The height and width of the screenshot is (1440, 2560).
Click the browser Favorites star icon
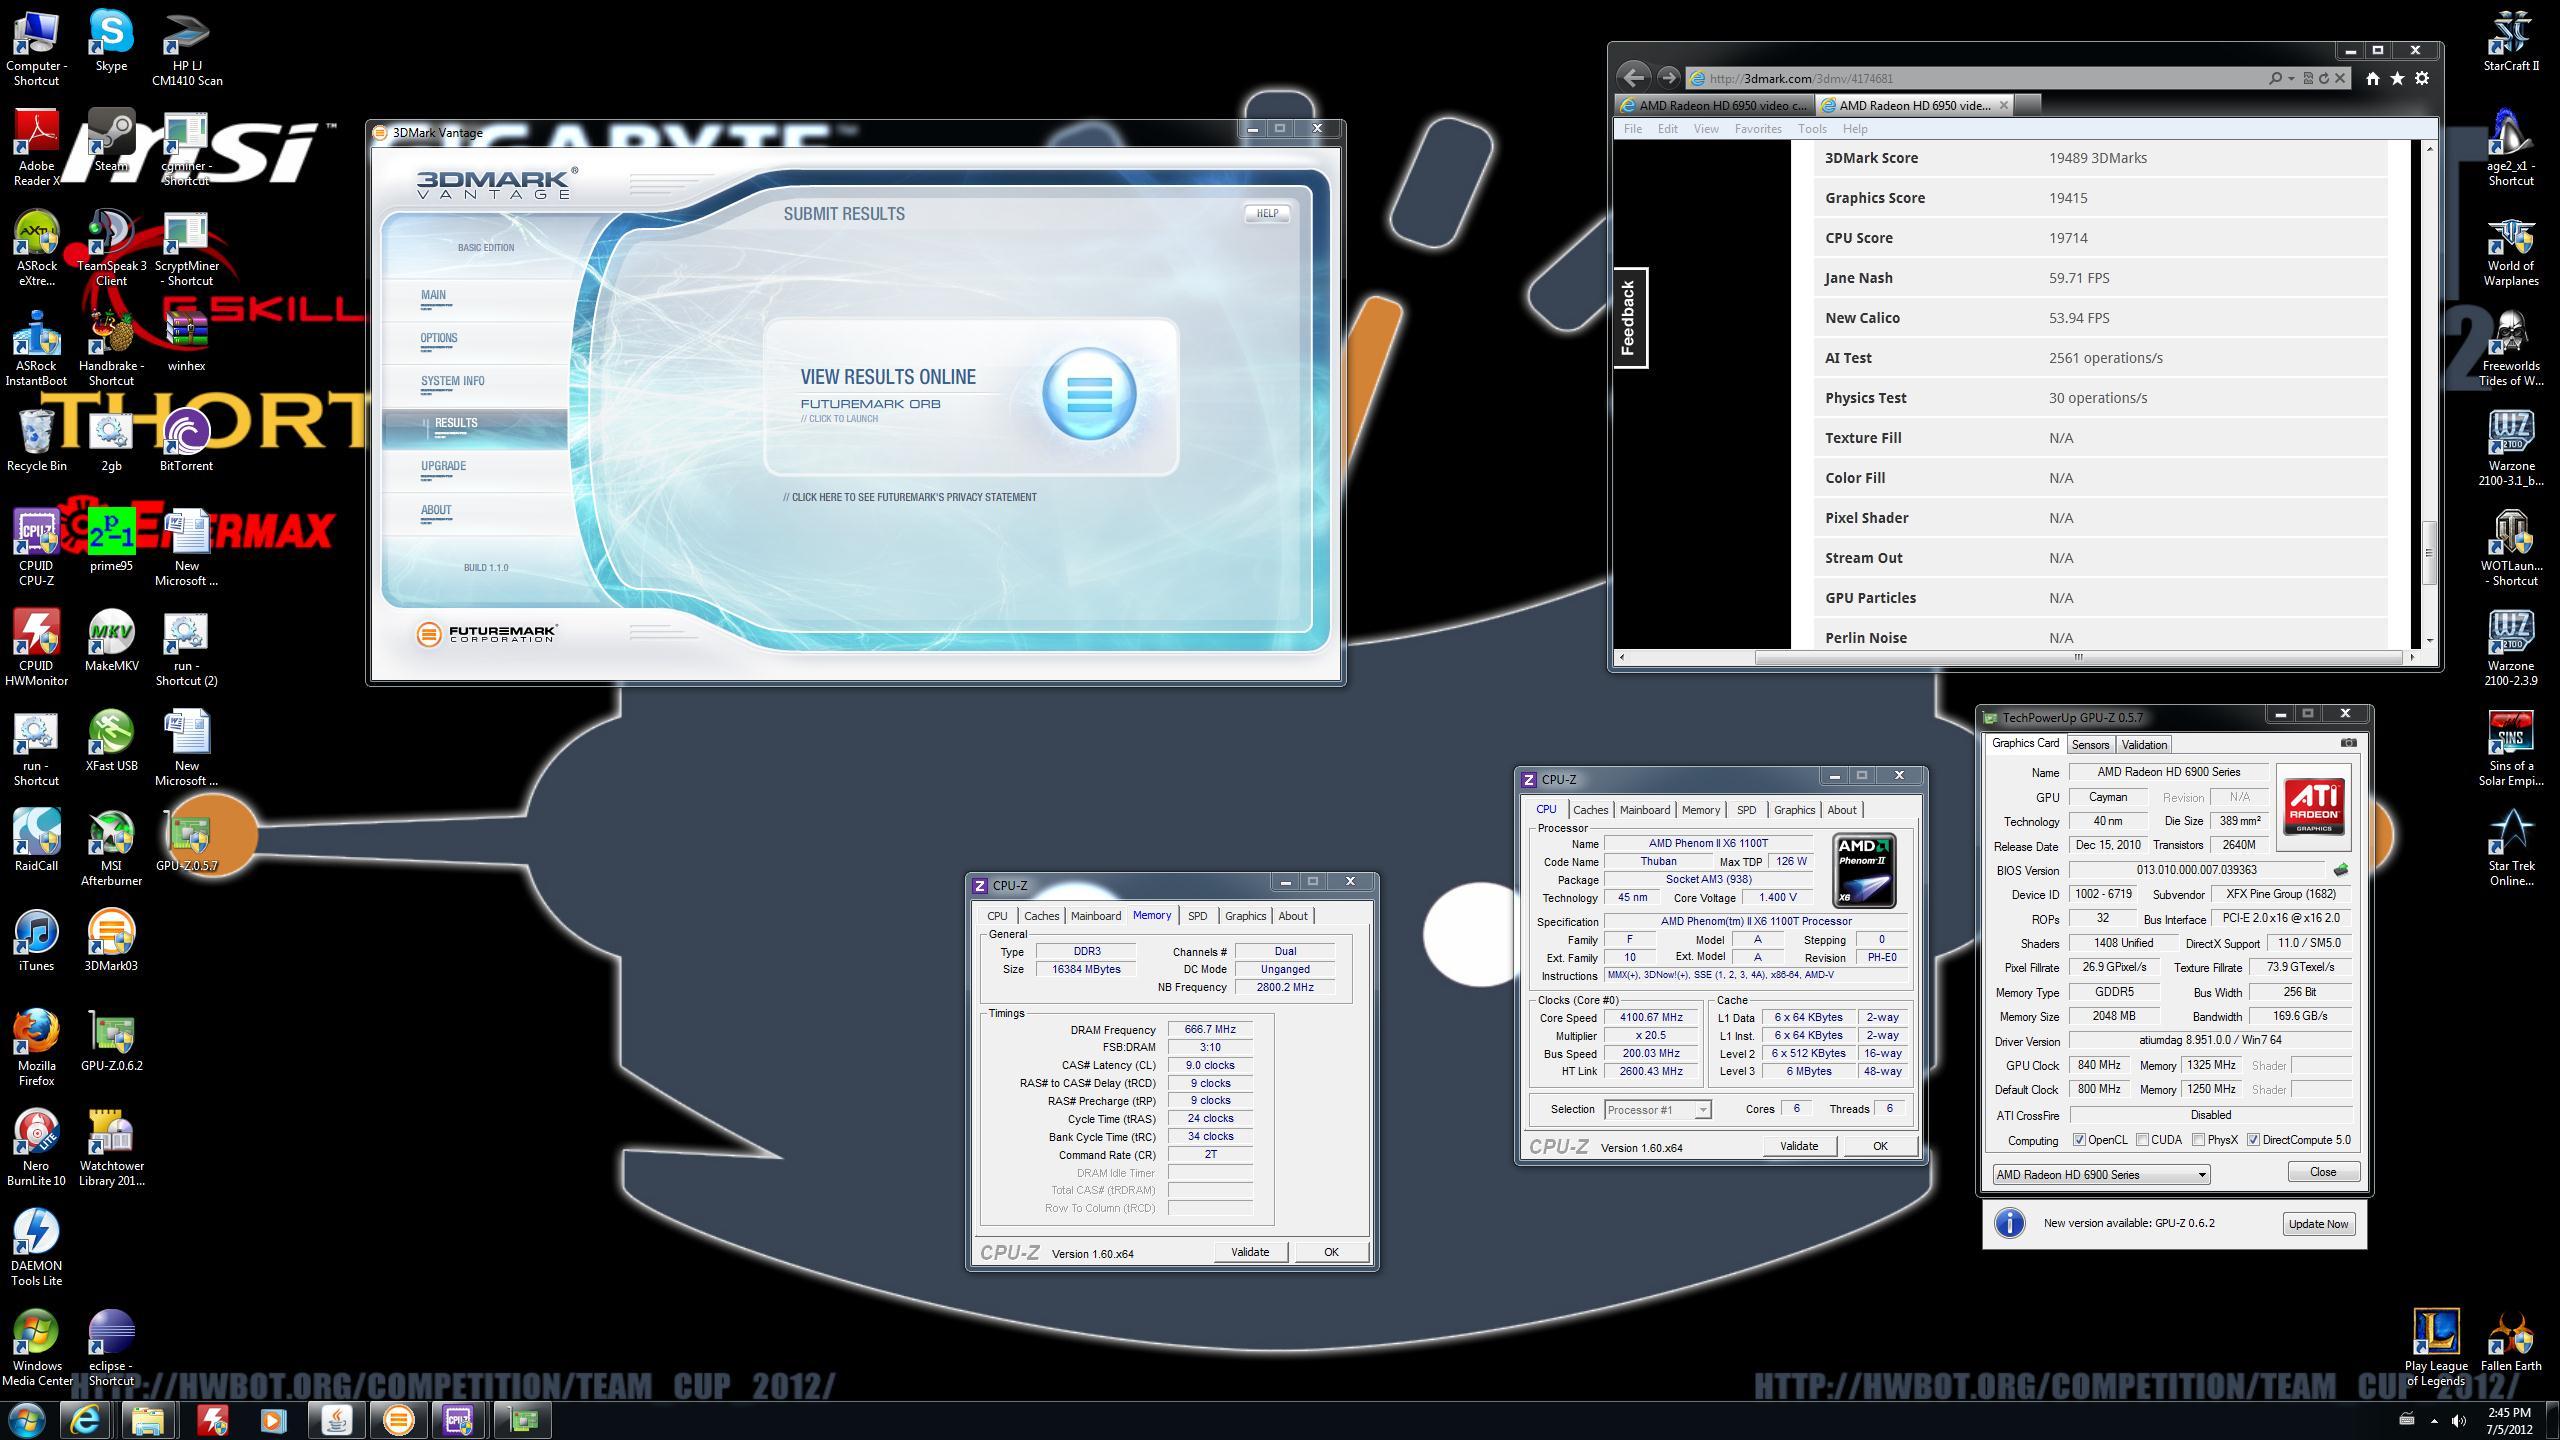point(2397,78)
